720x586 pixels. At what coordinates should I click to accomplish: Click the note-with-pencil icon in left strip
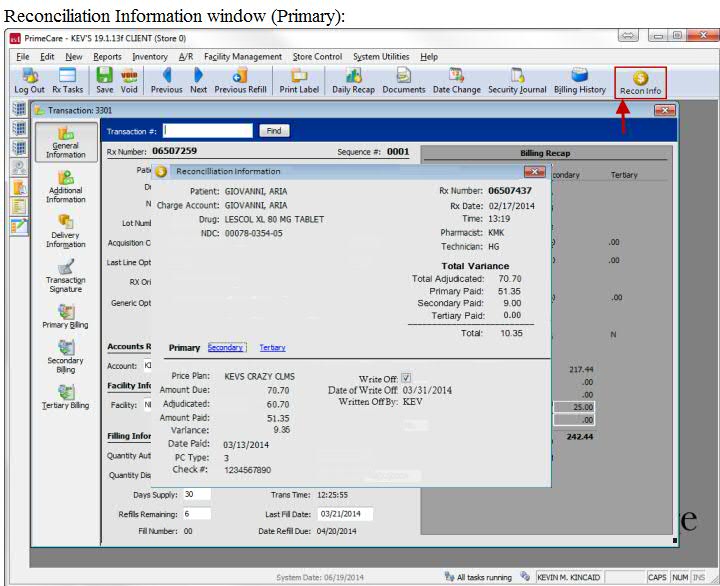coord(19,226)
